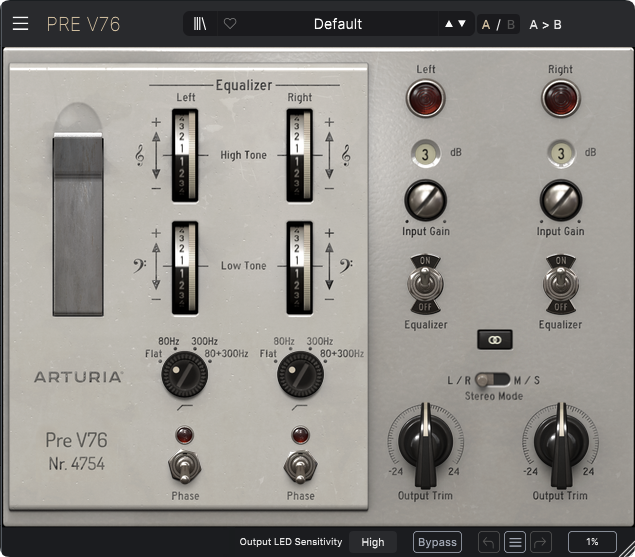This screenshot has width=635, height=557.
Task: Click the window resize handle corner
Action: (x=627, y=549)
